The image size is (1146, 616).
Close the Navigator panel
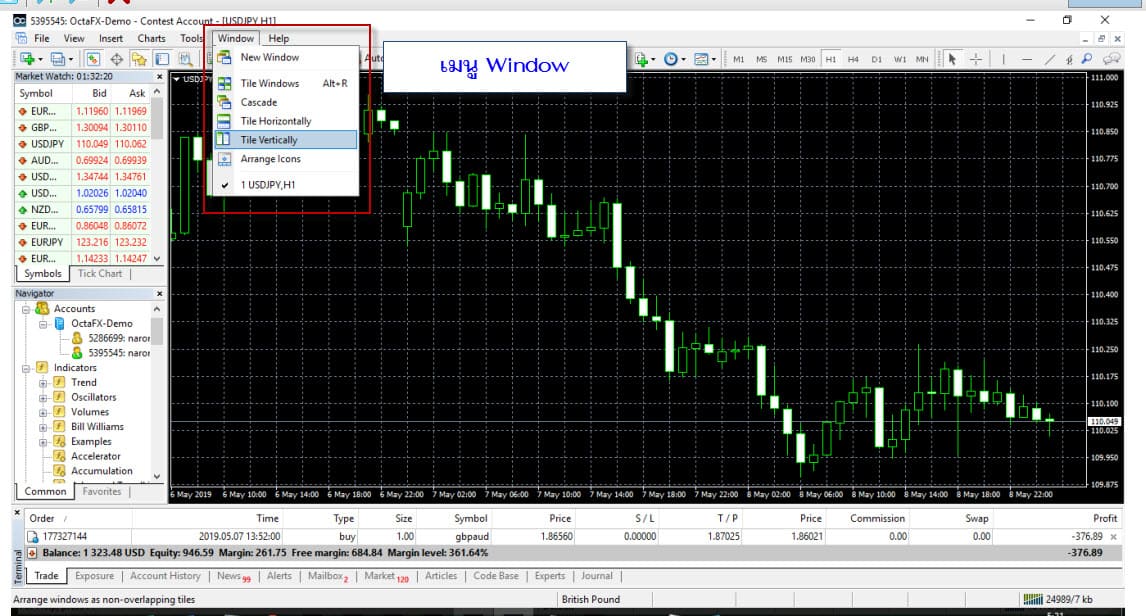(160, 293)
